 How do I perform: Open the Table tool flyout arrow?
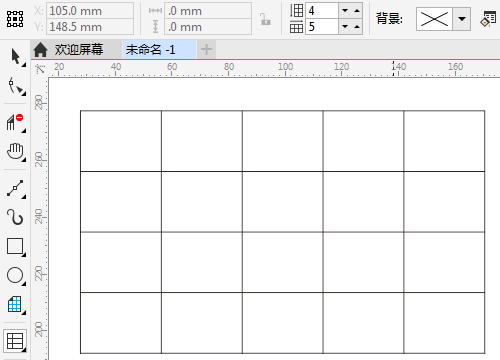click(x=24, y=350)
